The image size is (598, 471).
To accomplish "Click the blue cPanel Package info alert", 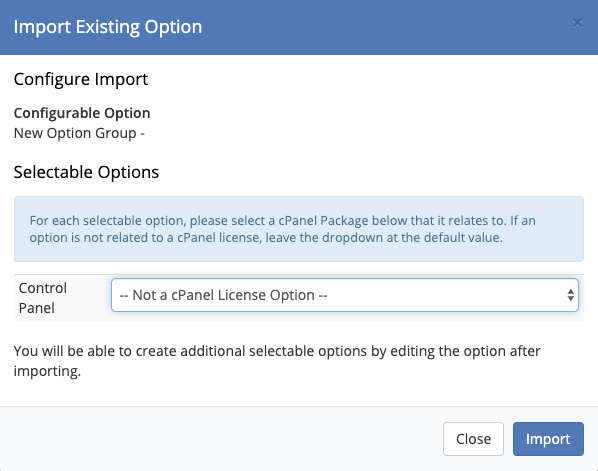I will (x=299, y=229).
